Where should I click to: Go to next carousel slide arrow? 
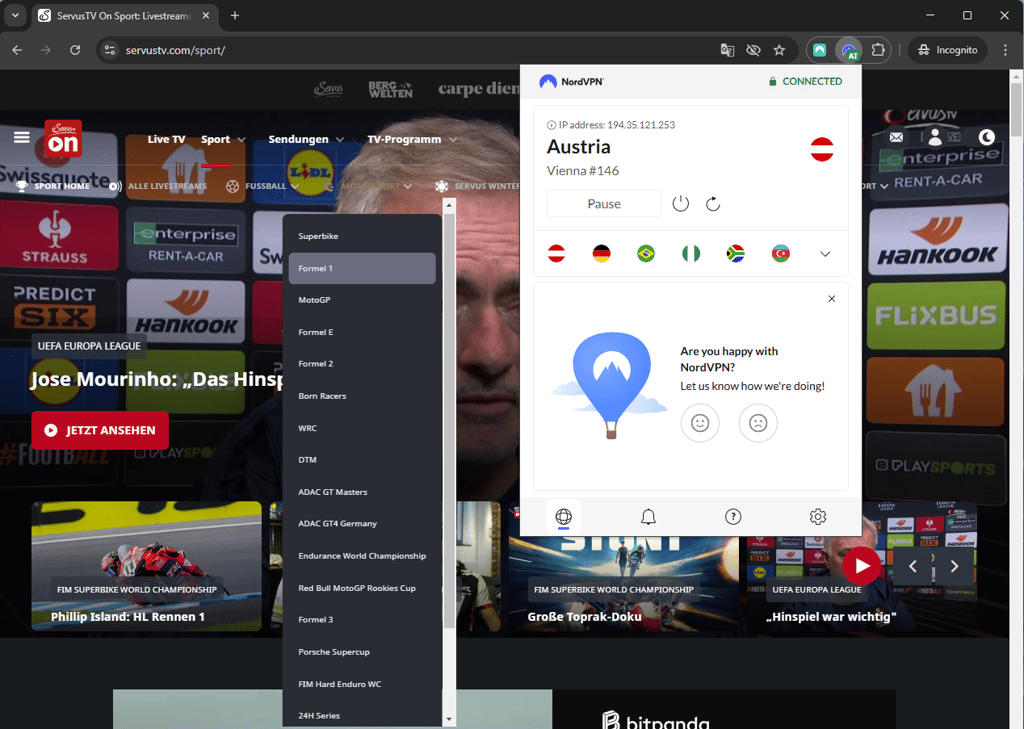coord(954,566)
